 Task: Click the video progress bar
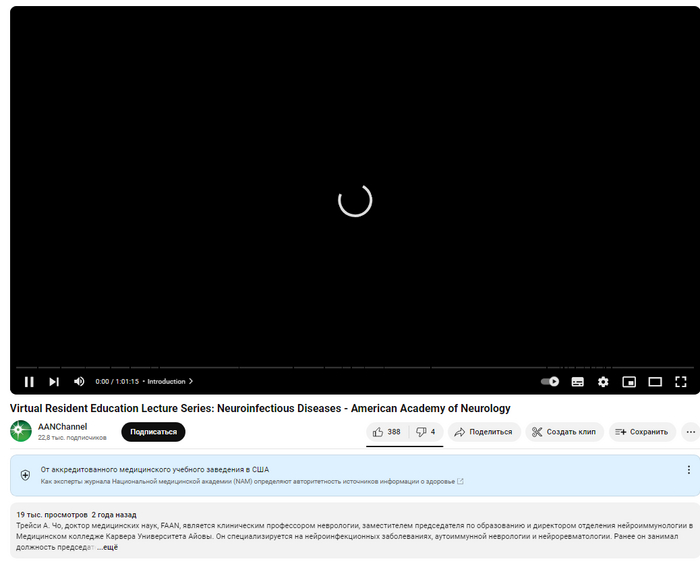point(355,368)
